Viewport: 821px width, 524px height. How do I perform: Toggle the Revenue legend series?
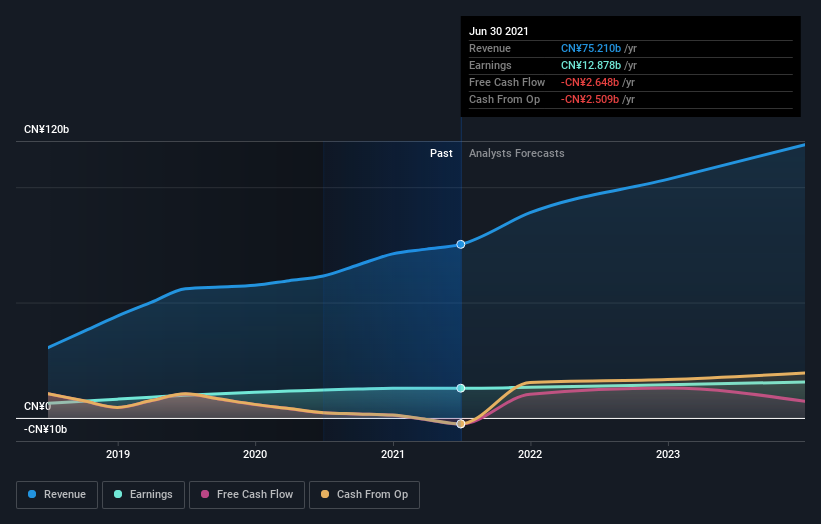[57, 495]
